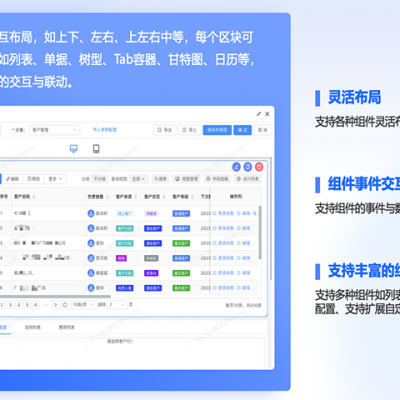This screenshot has width=400, height=400.
Task: Click the salesperson avatar in row 4
Action: click(91, 258)
